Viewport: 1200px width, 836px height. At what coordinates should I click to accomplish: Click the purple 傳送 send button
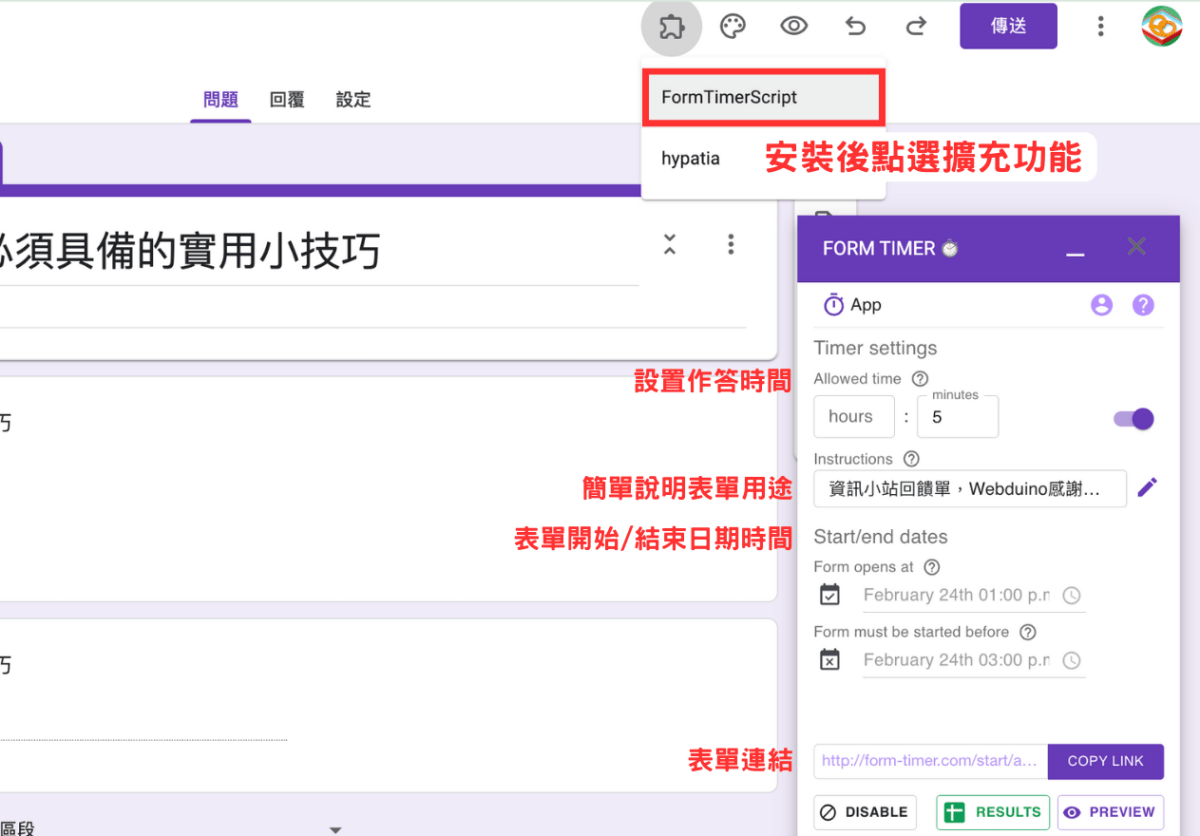pos(1008,26)
